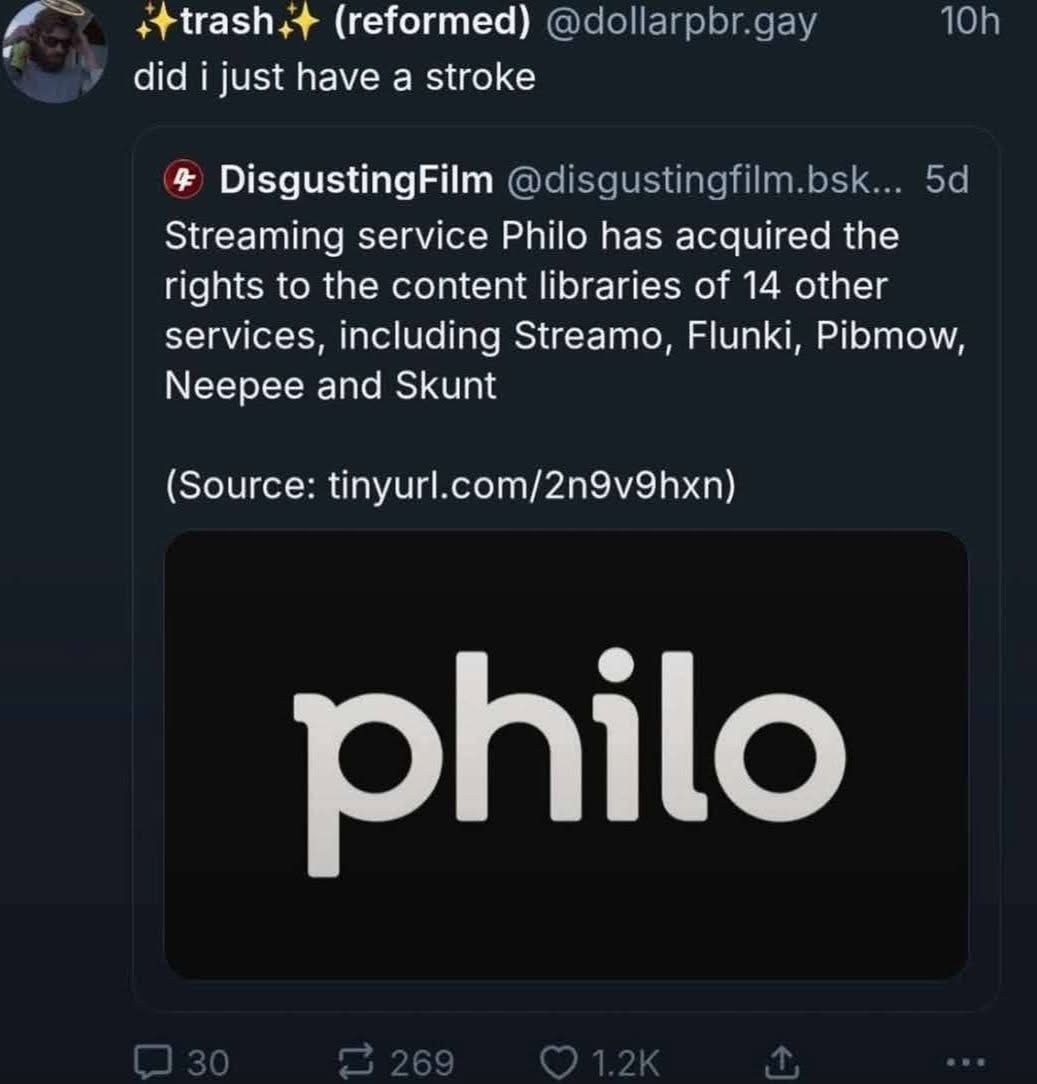Open the three-dot more options menu
The width and height of the screenshot is (1037, 1084).
pyautogui.click(x=966, y=1060)
